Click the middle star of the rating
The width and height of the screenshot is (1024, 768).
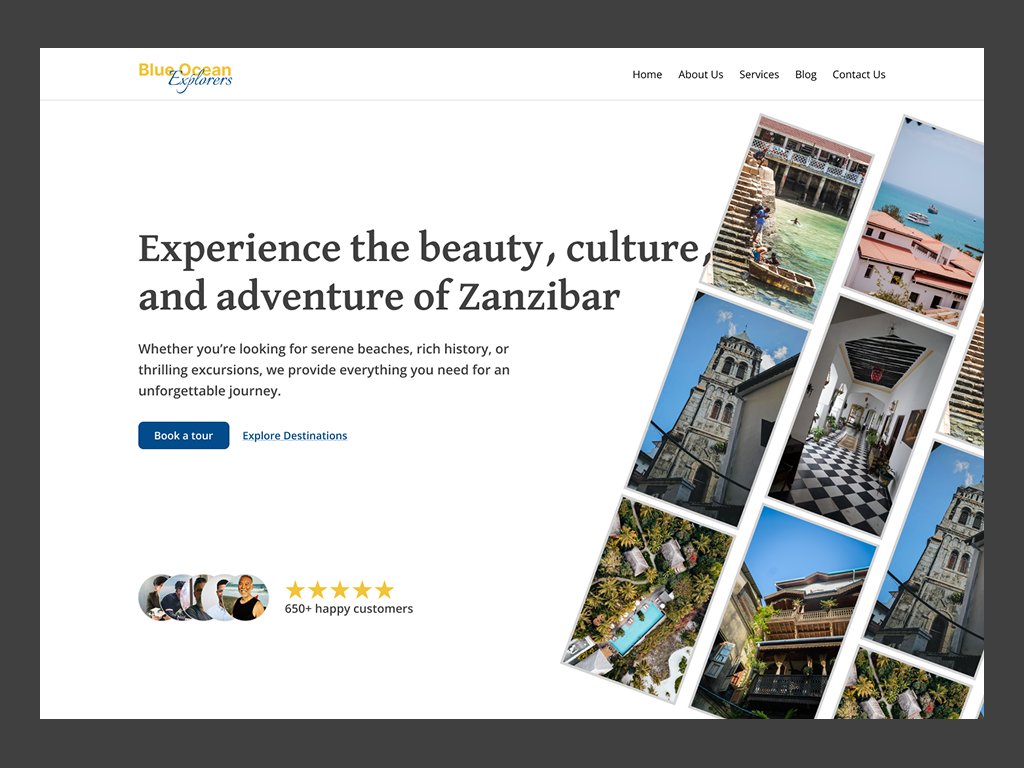tap(340, 590)
